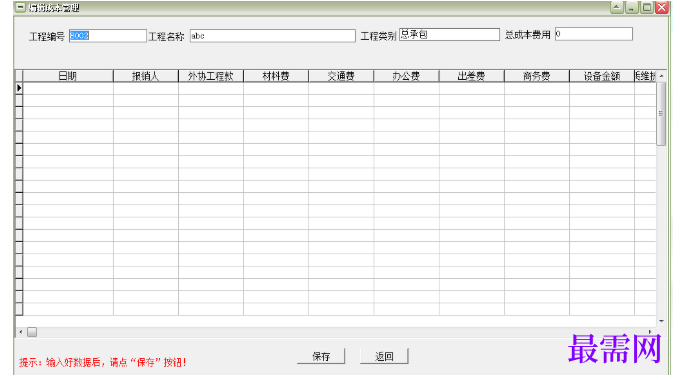The height and width of the screenshot is (380, 680).
Task: Close the window with the red X
Action: pyautogui.click(x=662, y=7)
